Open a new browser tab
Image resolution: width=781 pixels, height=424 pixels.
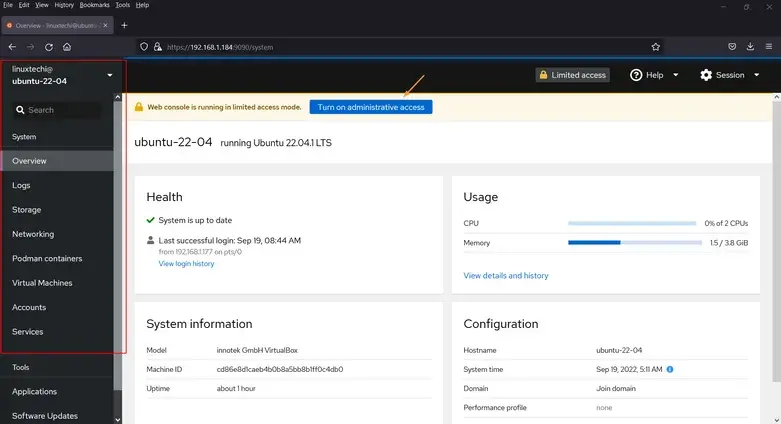(x=125, y=25)
